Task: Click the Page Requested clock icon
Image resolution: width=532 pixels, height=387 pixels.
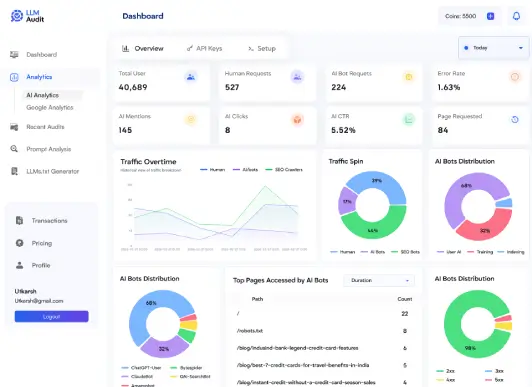Action: click(x=515, y=119)
